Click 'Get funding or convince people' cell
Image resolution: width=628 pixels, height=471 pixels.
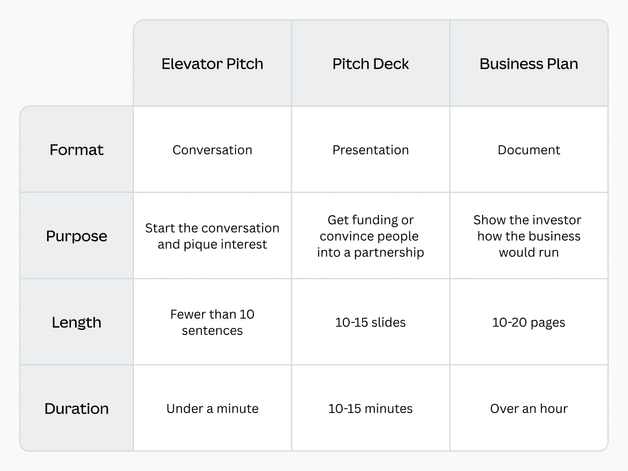click(x=370, y=236)
